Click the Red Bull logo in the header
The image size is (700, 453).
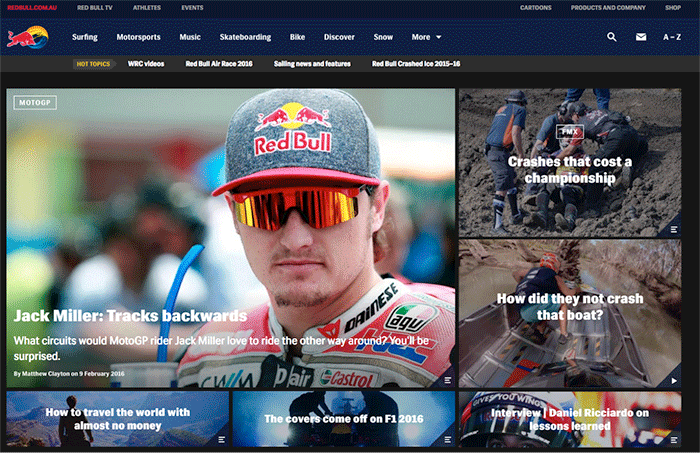(28, 37)
